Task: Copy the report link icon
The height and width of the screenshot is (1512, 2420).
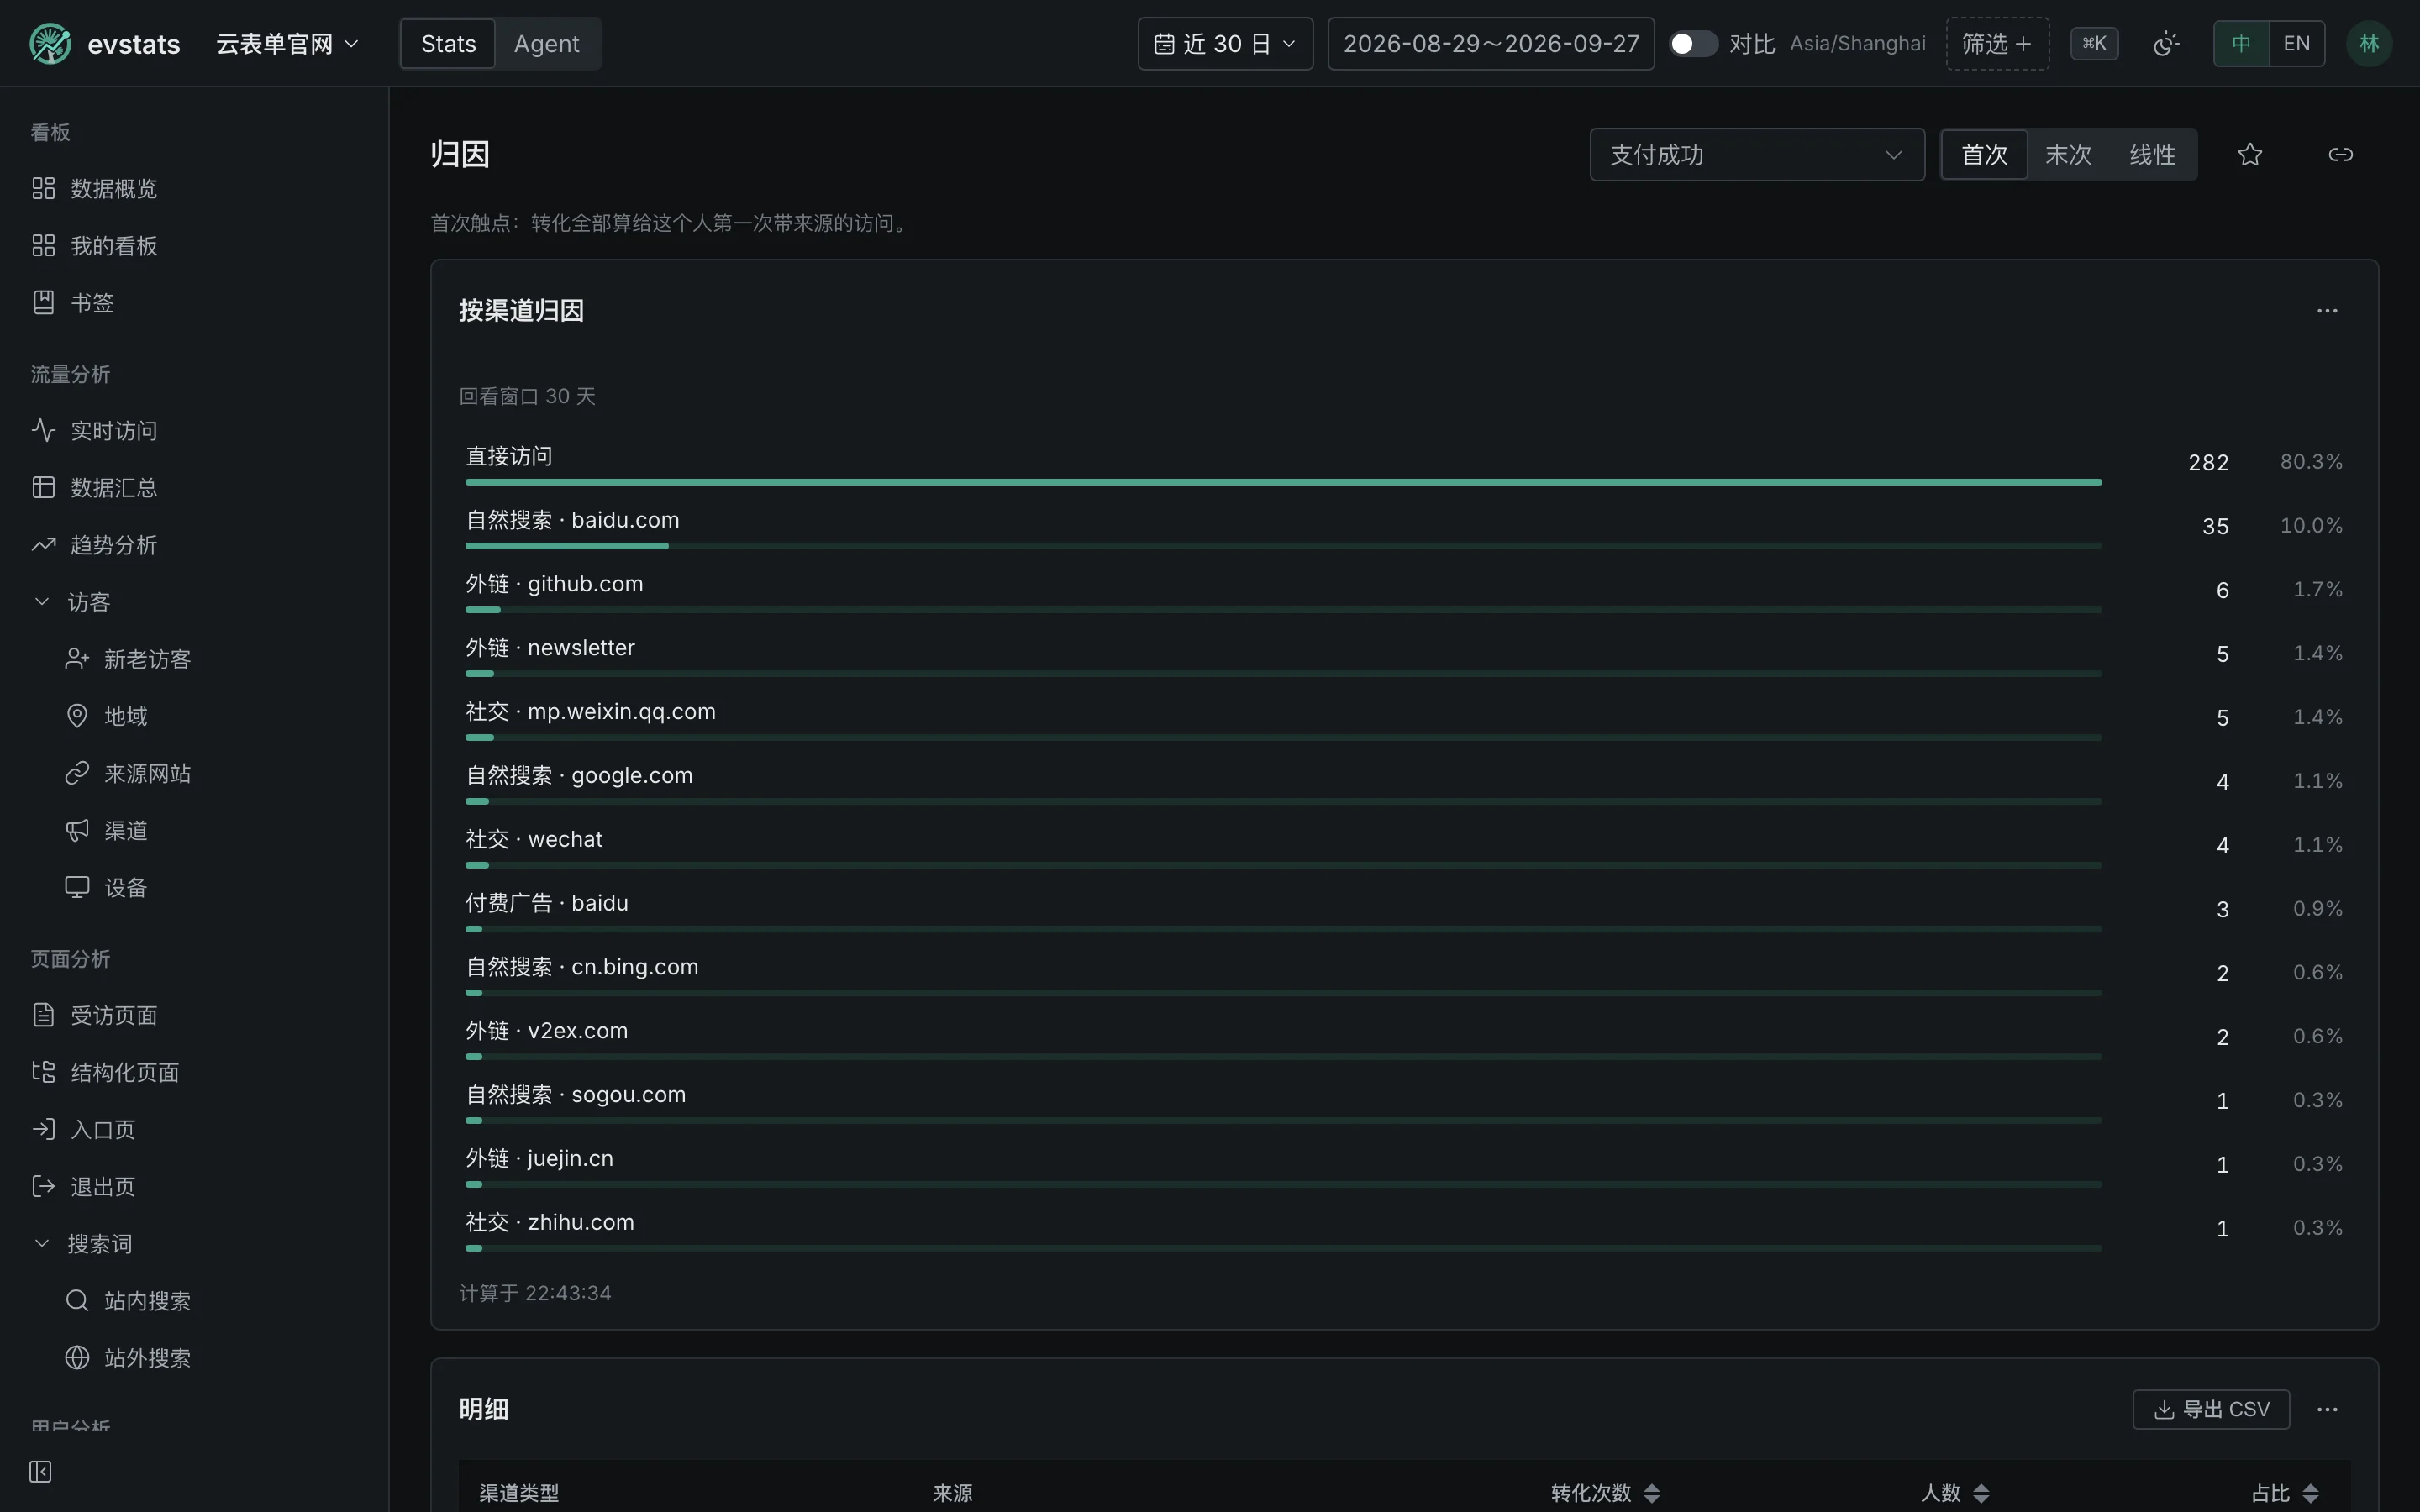Action: click(x=2341, y=155)
